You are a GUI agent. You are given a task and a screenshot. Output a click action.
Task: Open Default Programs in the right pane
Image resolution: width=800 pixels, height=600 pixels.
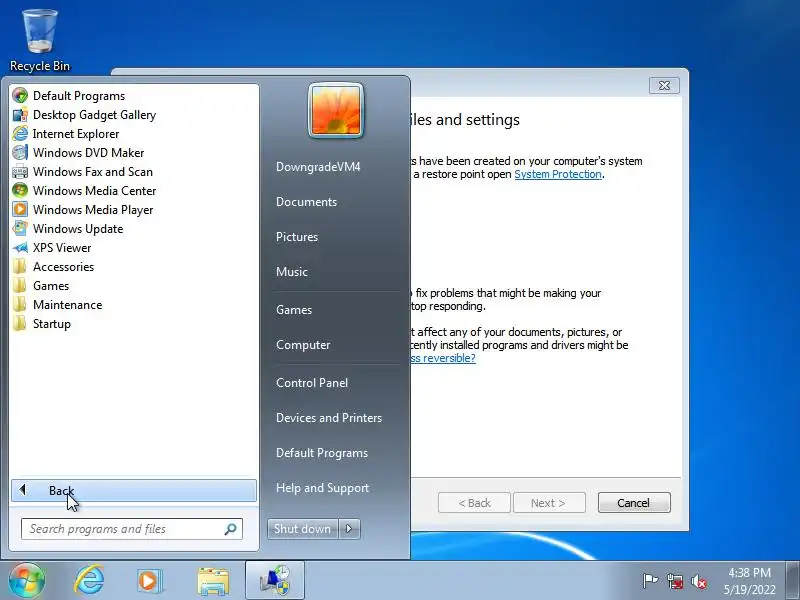(x=321, y=453)
